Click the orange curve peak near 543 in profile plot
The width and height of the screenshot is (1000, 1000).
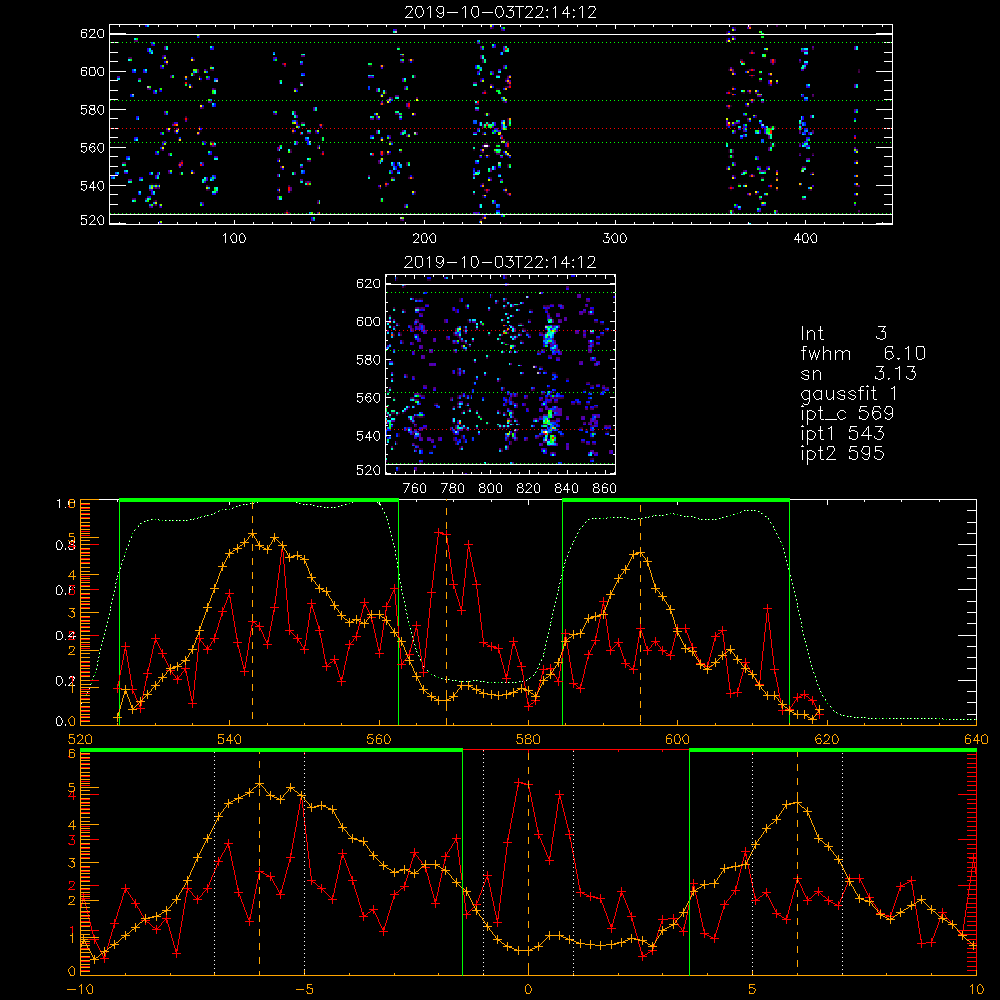coord(253,533)
